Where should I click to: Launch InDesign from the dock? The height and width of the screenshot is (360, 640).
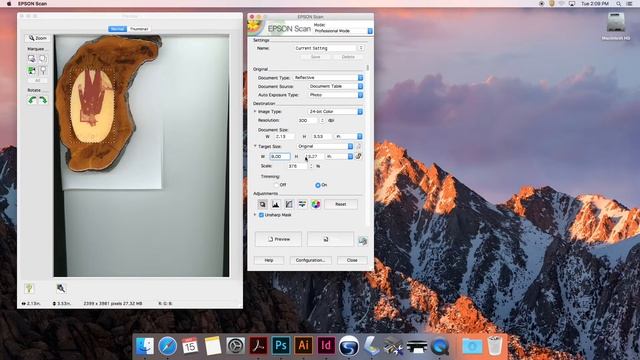[326, 346]
